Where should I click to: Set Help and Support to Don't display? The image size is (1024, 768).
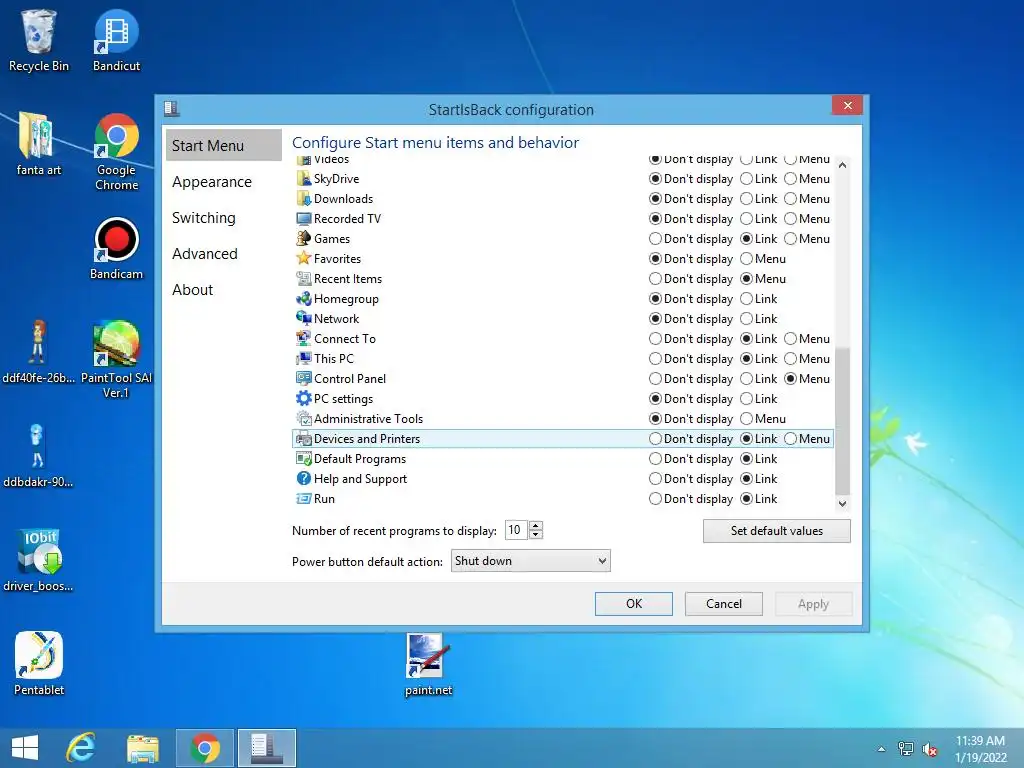(655, 478)
